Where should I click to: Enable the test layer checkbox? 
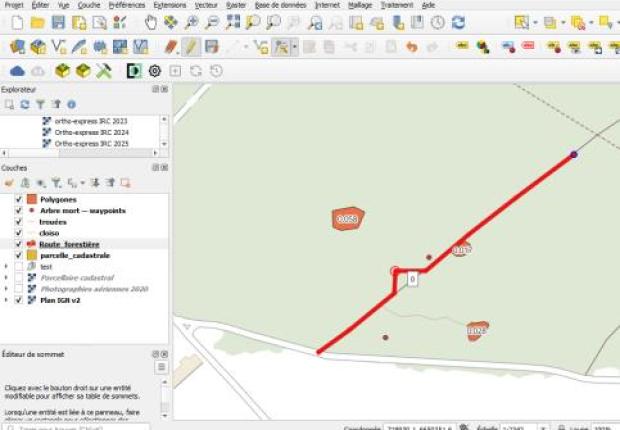coord(18,267)
